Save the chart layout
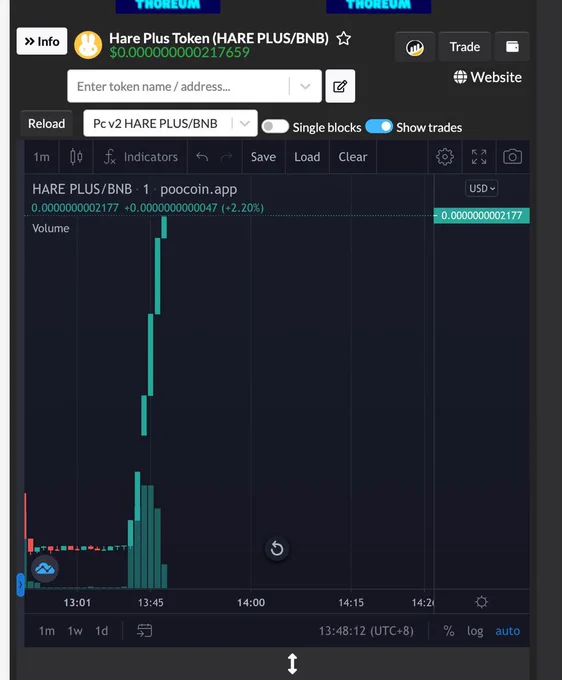Viewport: 562px width, 680px height. (263, 157)
